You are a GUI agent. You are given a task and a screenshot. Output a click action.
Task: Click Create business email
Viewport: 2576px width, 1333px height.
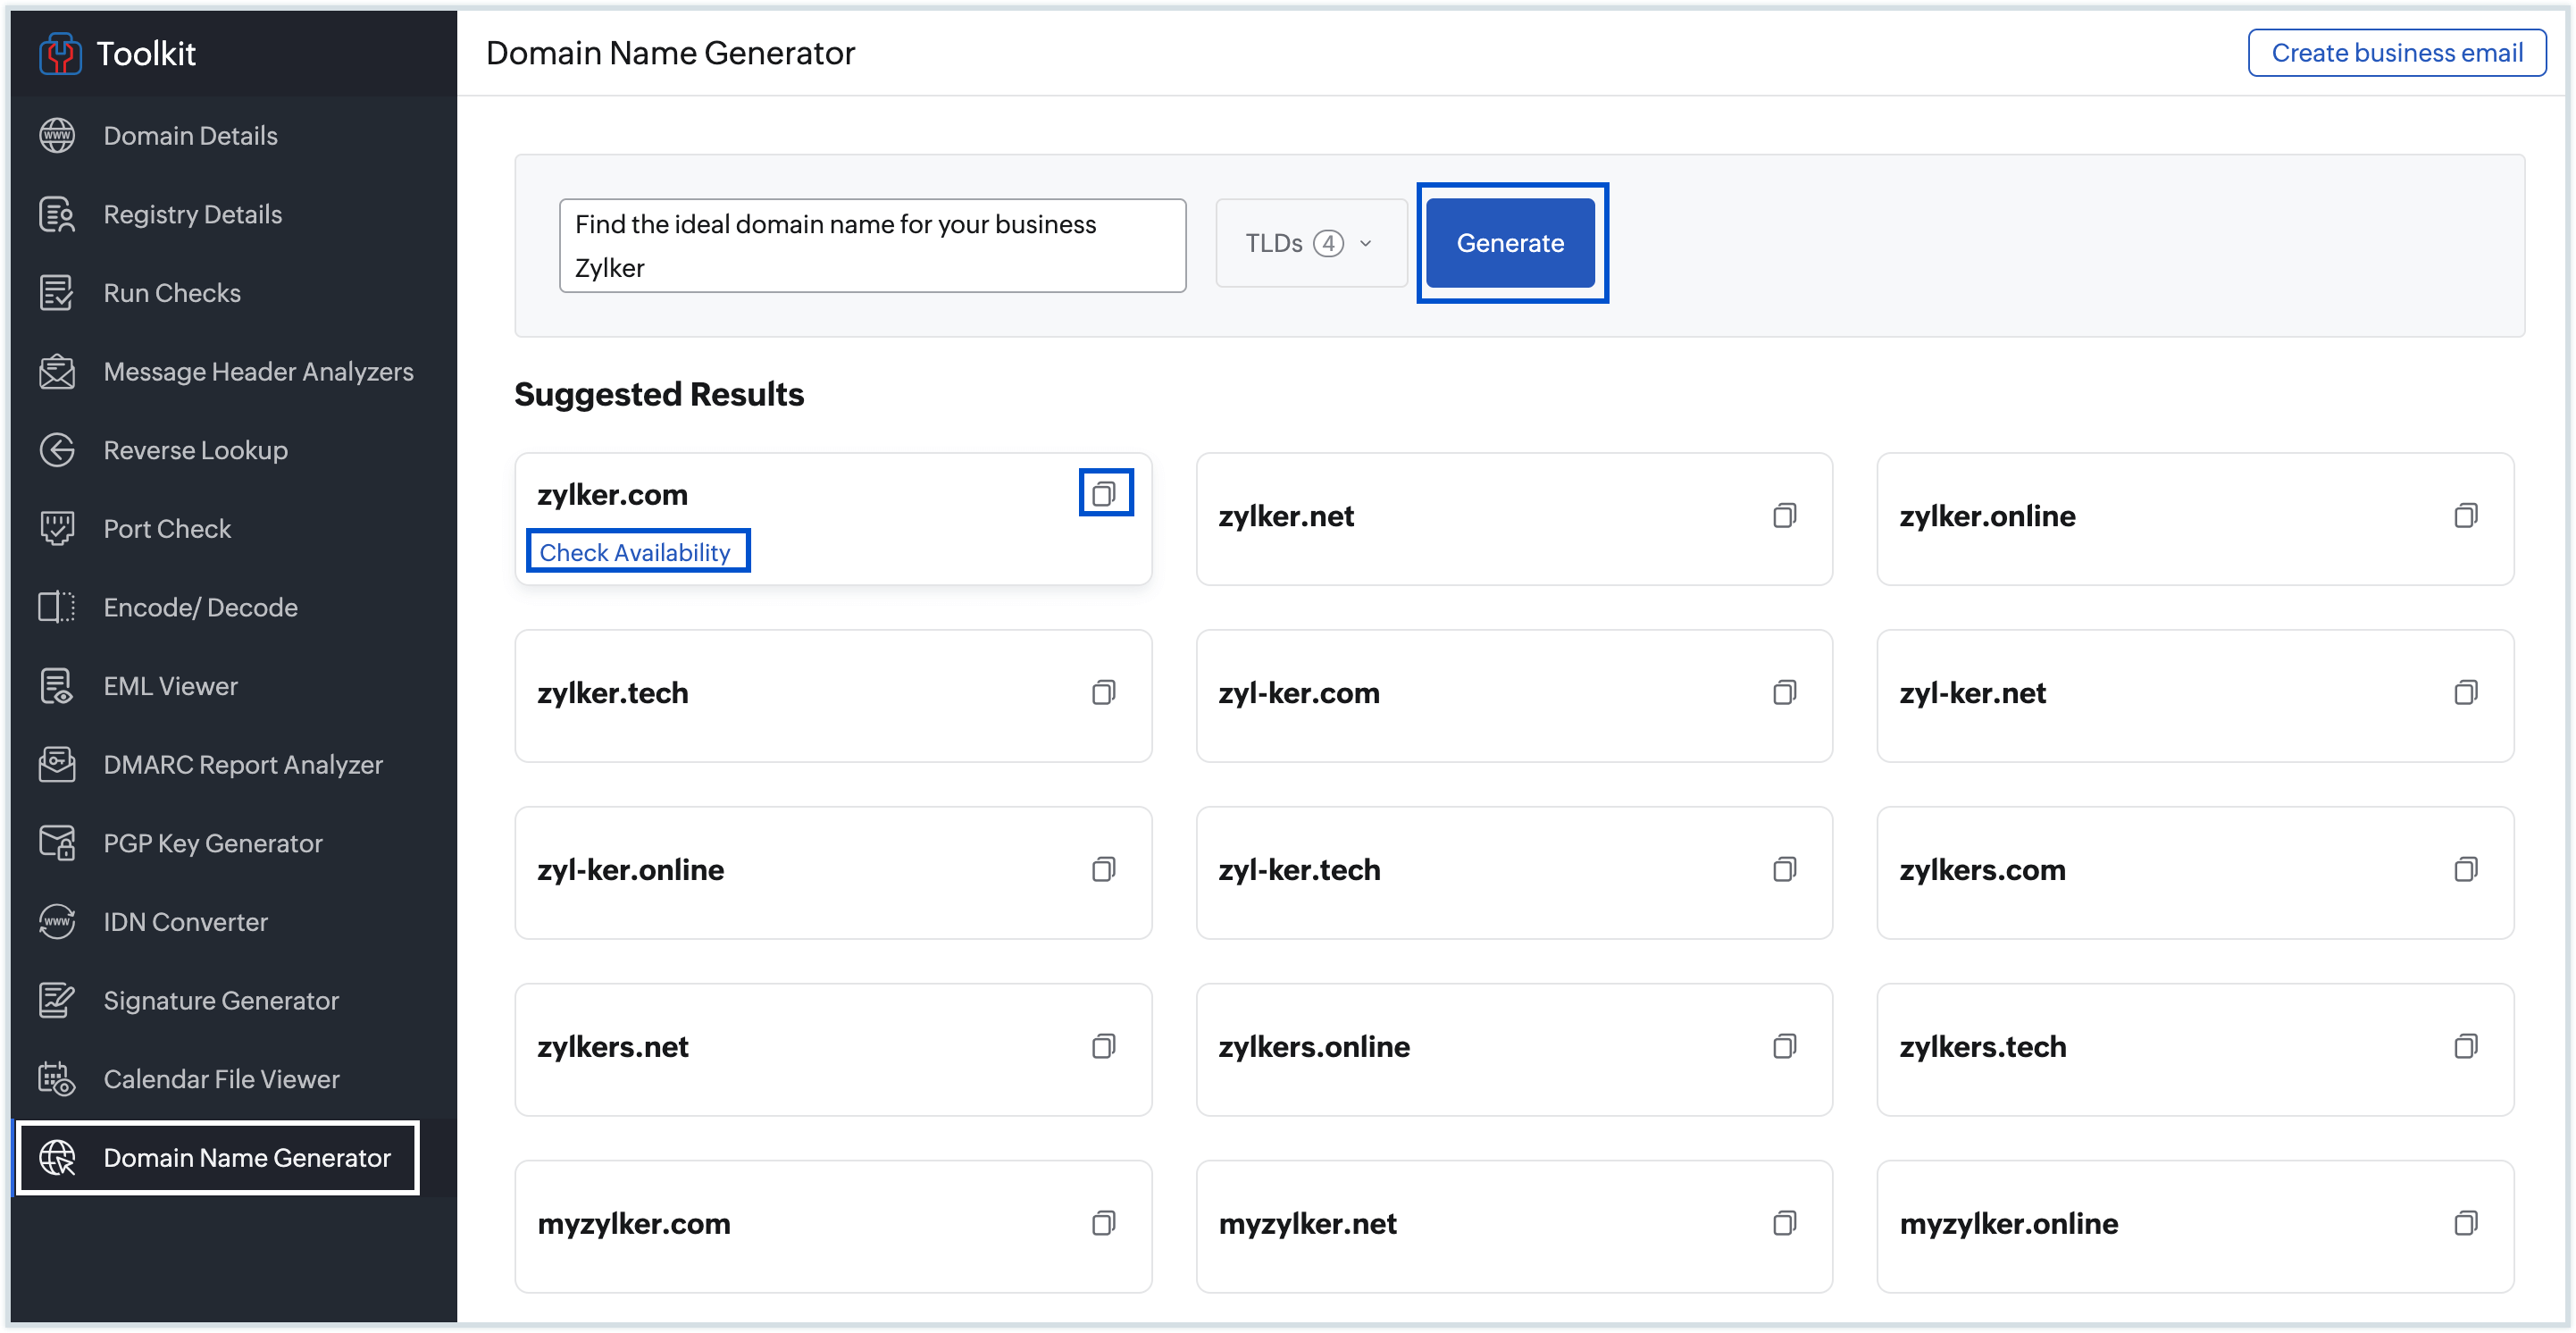tap(2397, 52)
